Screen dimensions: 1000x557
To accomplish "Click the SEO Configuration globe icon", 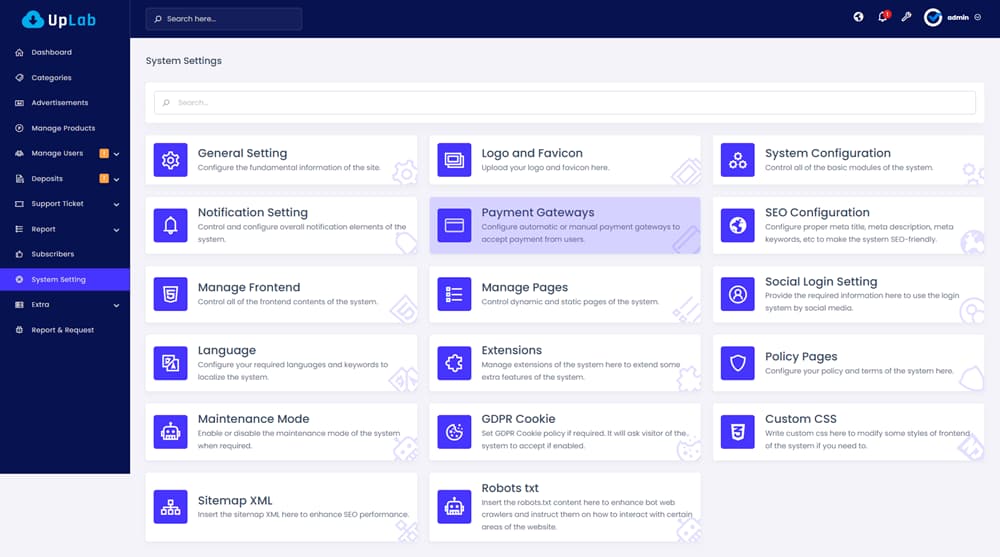I will pyautogui.click(x=737, y=225).
